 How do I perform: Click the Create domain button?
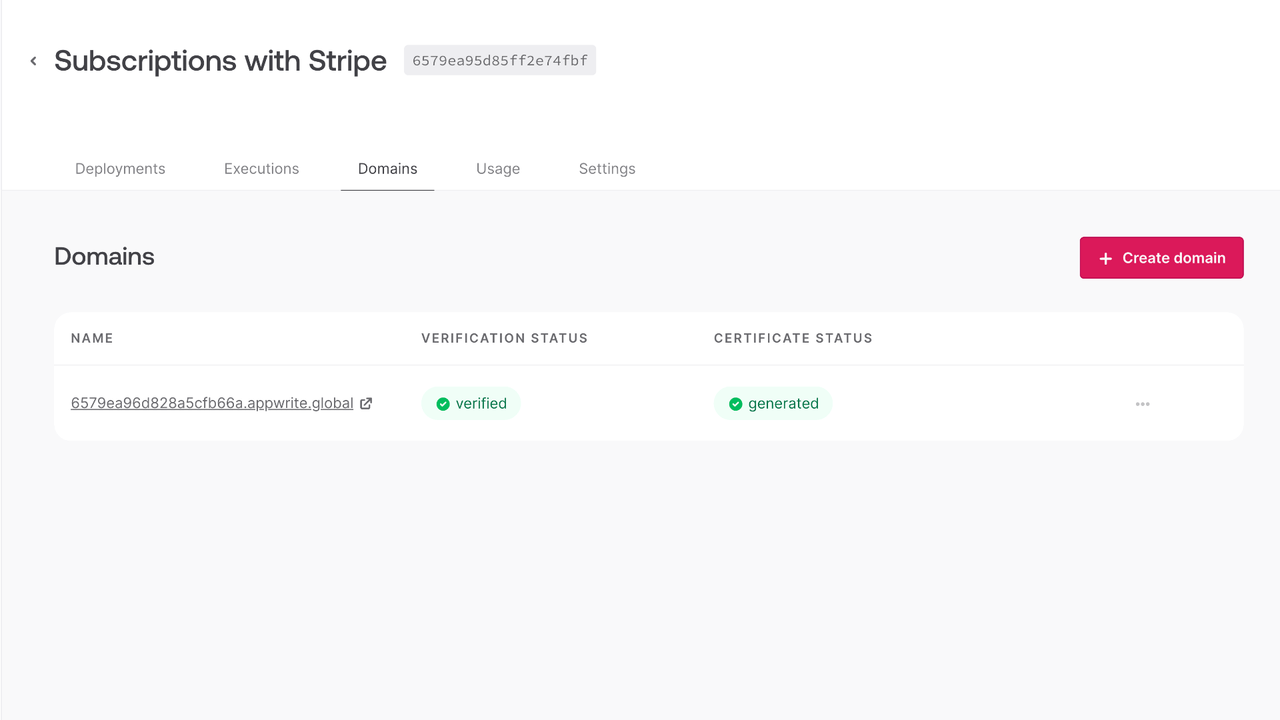[1162, 258]
